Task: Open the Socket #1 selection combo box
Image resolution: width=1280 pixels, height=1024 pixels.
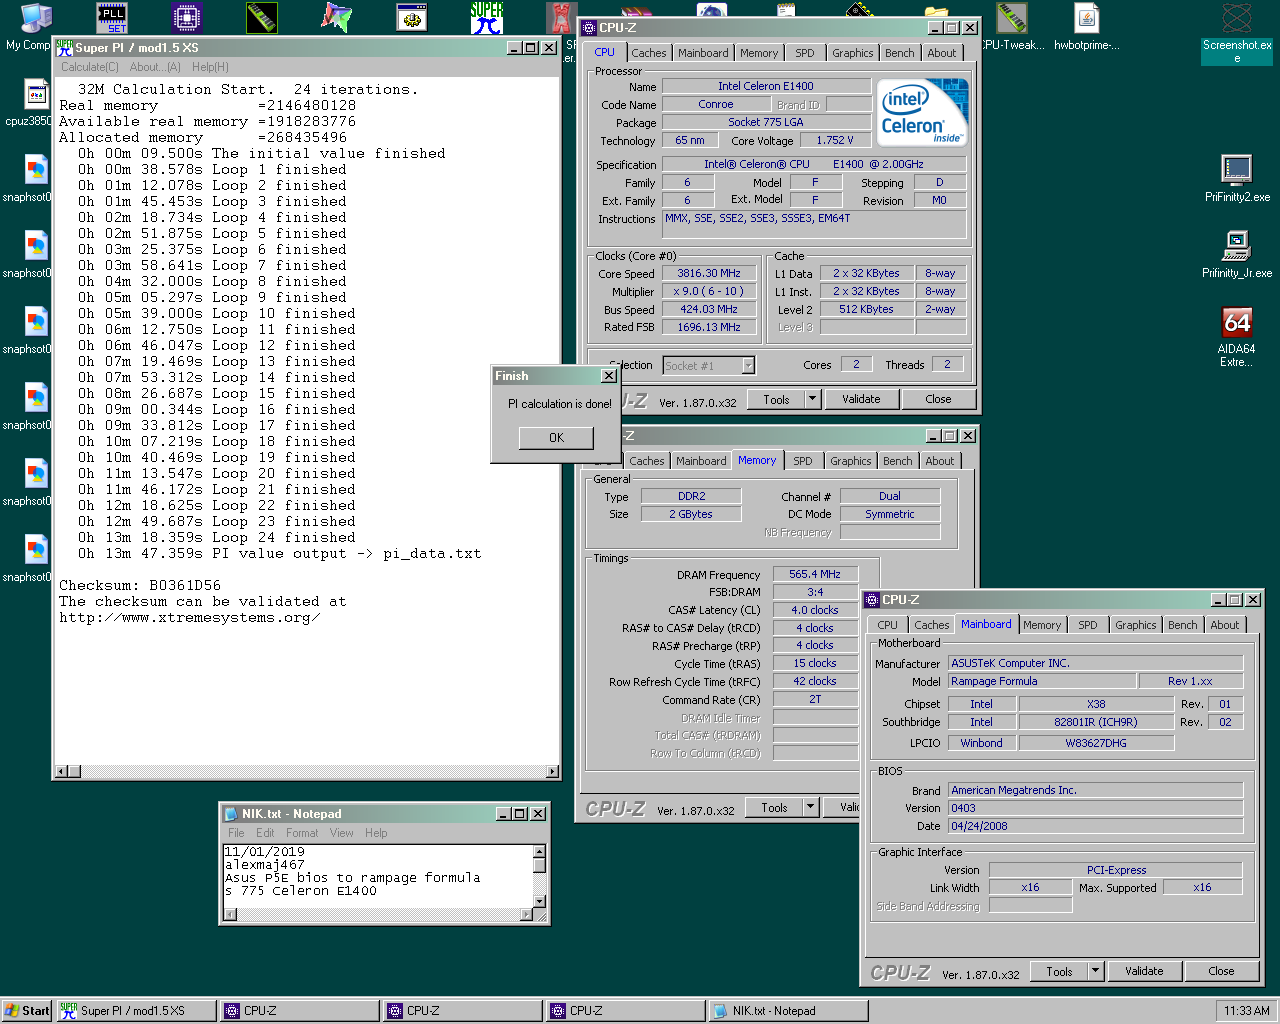Action: tap(709, 366)
